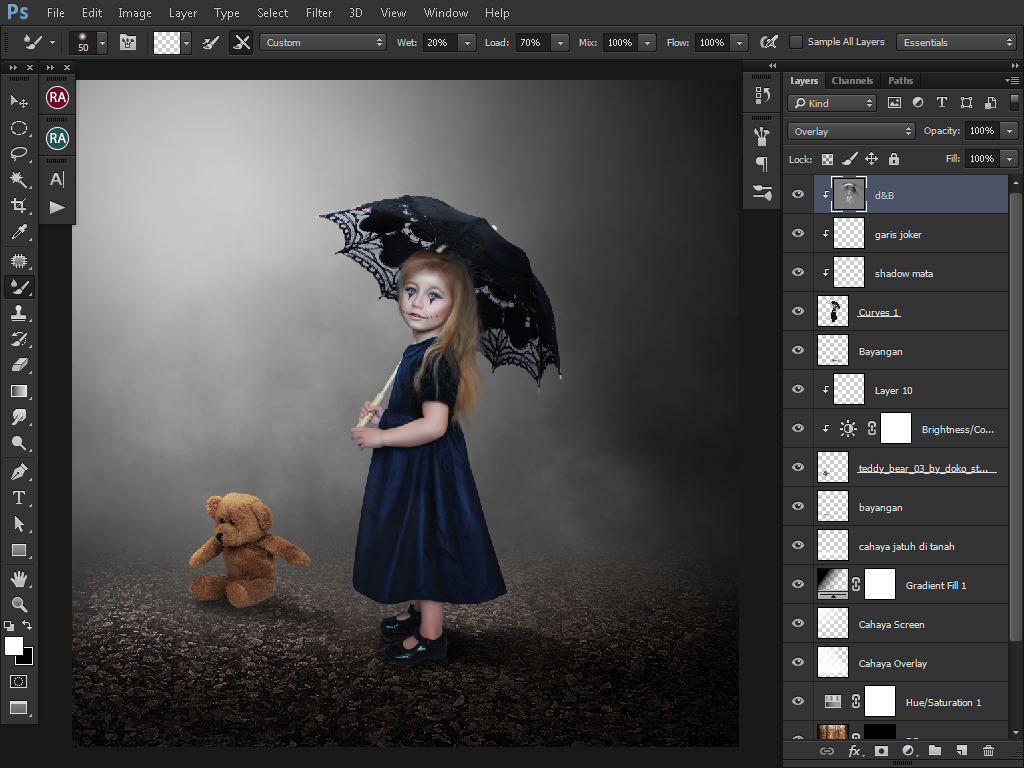
Task: Open the Essentials workspace dropdown
Action: click(956, 42)
